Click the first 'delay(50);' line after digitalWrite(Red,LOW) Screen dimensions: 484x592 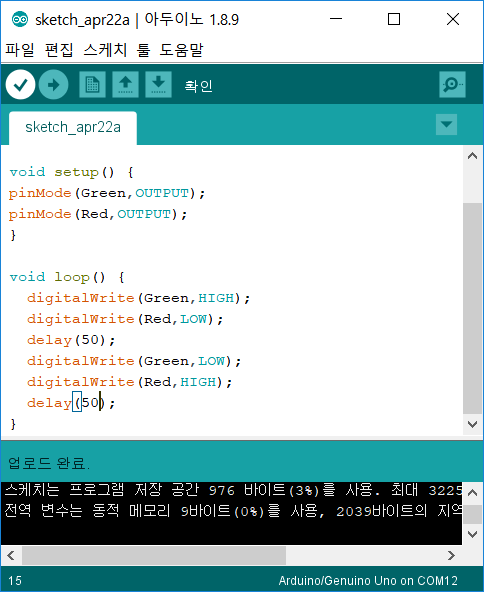[x=71, y=340]
